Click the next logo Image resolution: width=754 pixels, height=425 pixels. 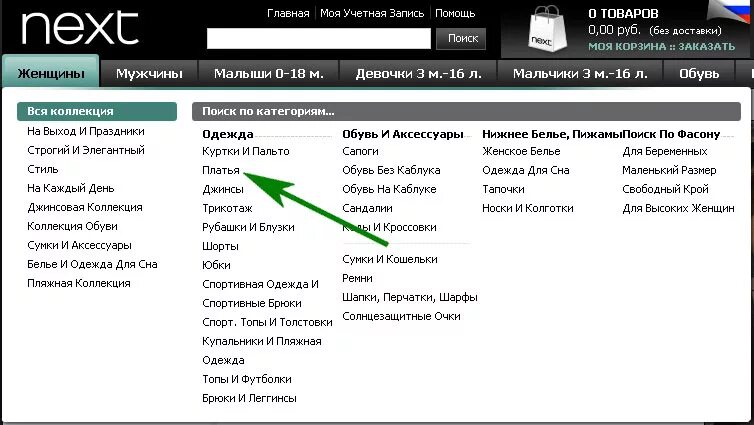point(80,29)
